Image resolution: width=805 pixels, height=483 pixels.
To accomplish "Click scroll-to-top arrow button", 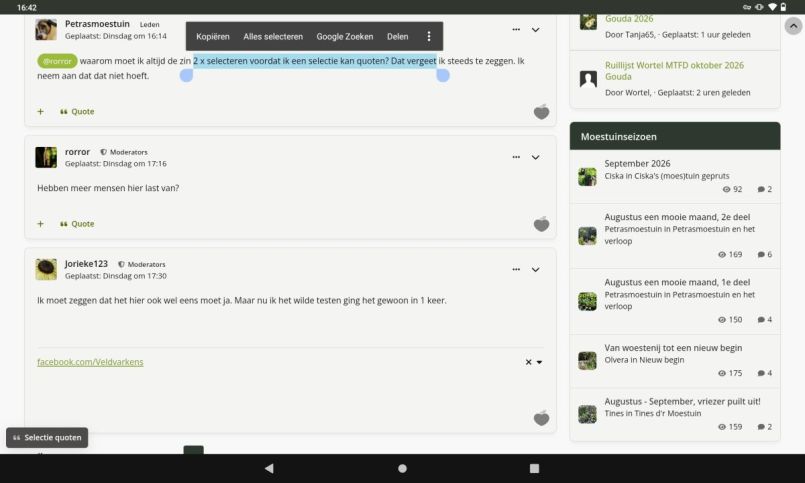I will coord(793,26).
